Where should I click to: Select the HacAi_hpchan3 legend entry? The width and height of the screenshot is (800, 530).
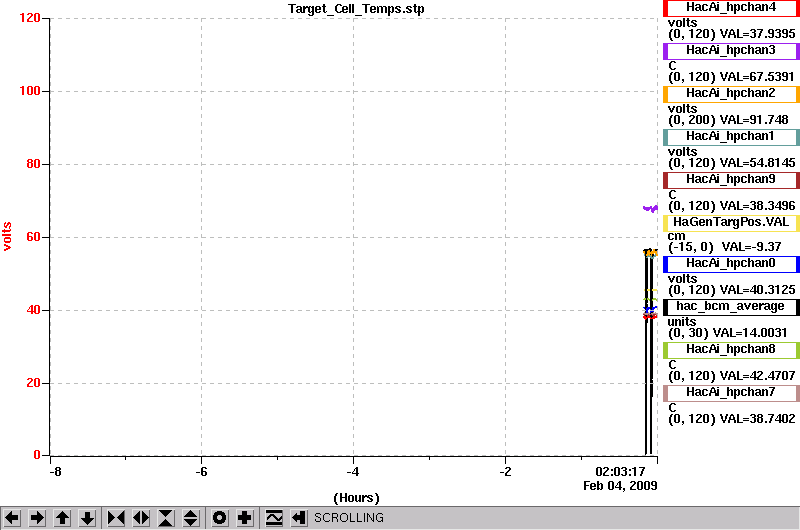pos(731,51)
